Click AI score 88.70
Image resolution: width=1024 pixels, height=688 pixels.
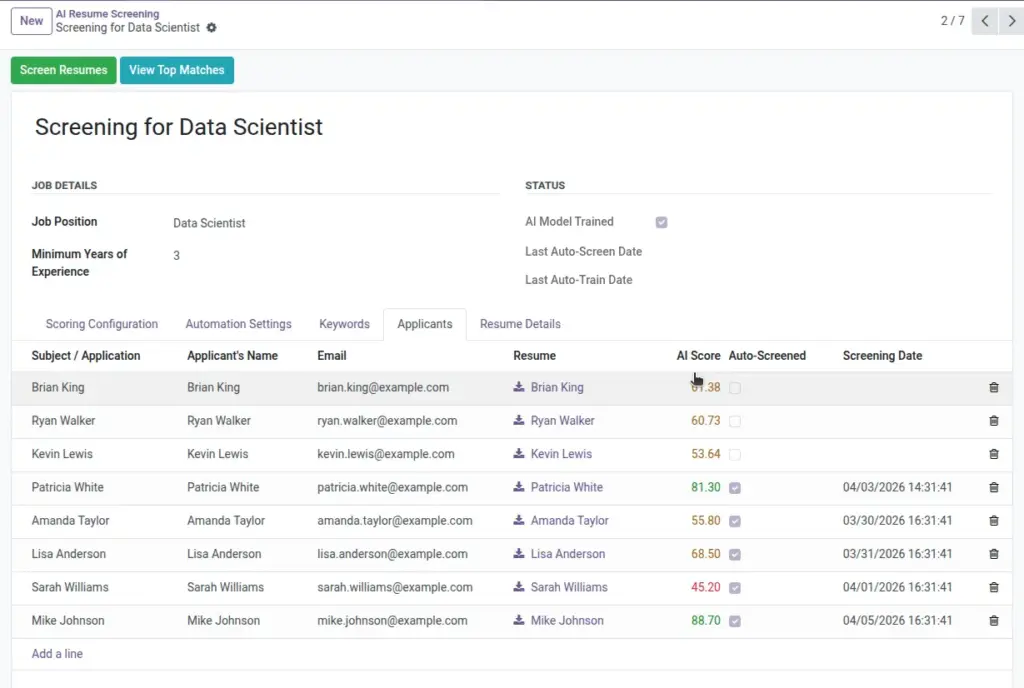[705, 620]
